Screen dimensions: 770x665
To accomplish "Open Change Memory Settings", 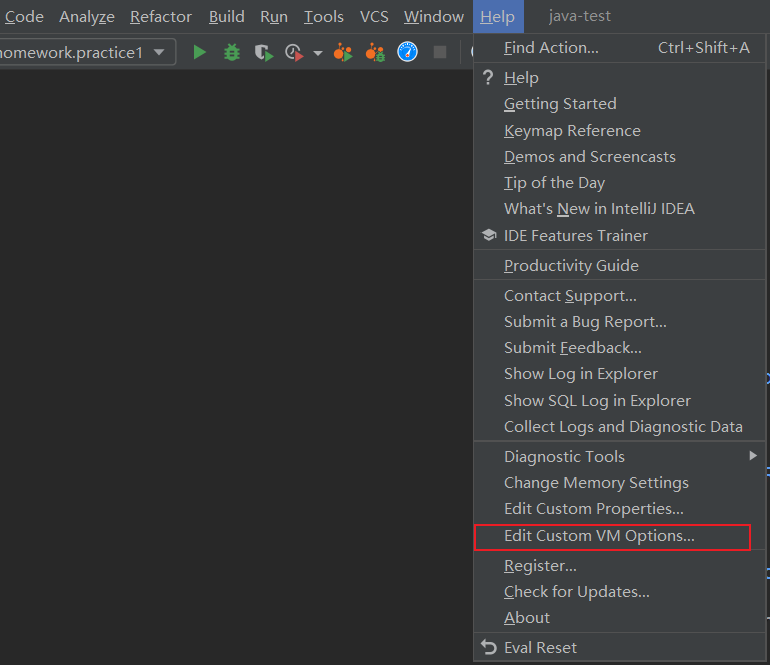I will tap(619, 483).
